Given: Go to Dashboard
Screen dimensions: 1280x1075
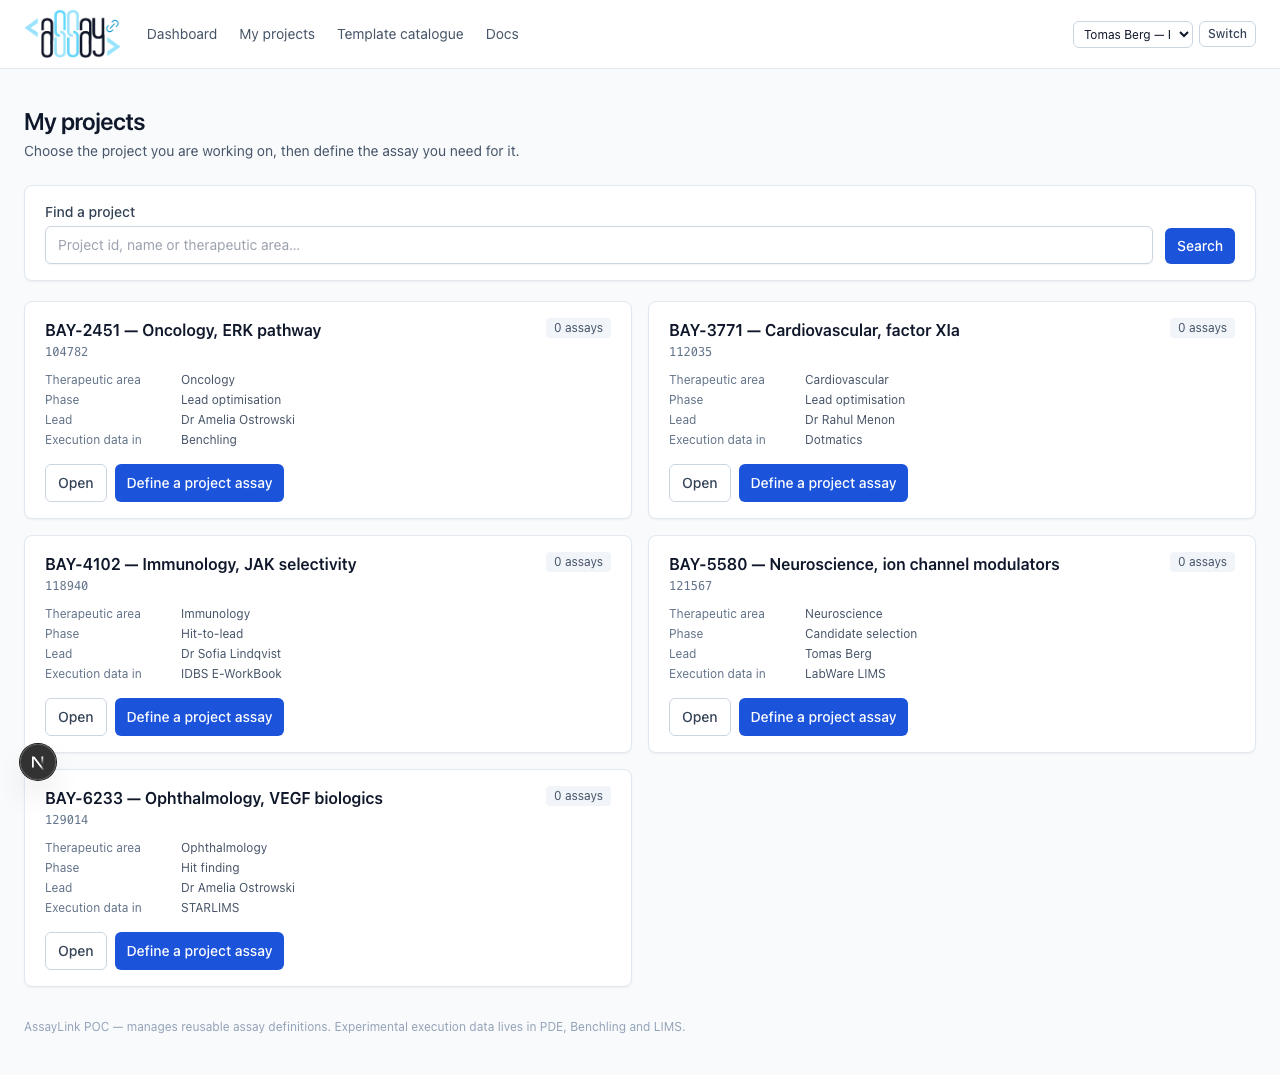Looking at the screenshot, I should 182,34.
